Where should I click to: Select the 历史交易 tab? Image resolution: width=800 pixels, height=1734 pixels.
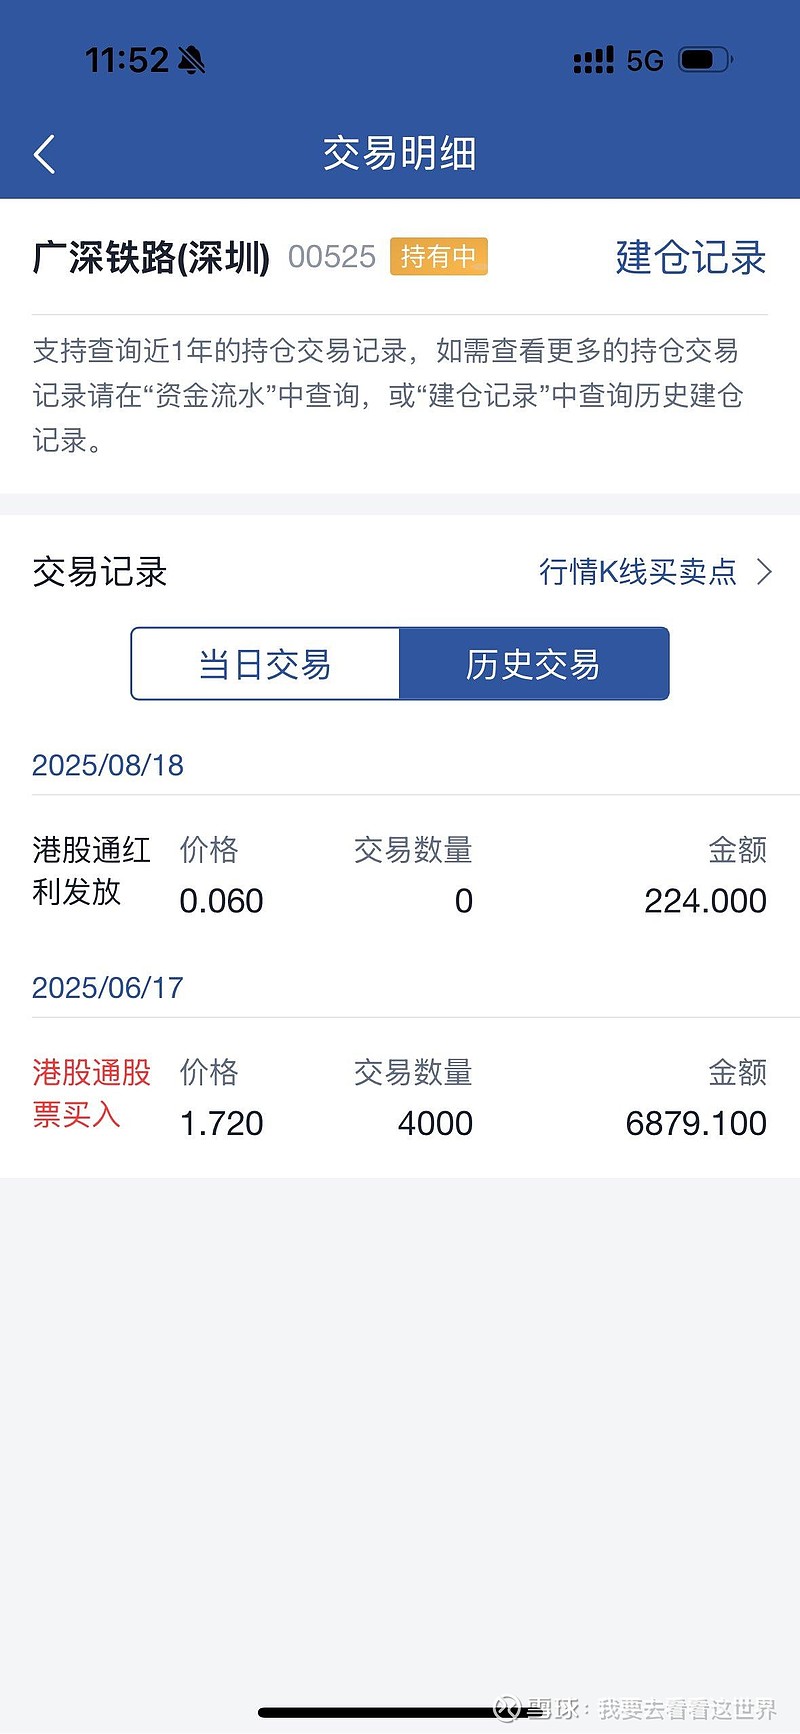(533, 664)
